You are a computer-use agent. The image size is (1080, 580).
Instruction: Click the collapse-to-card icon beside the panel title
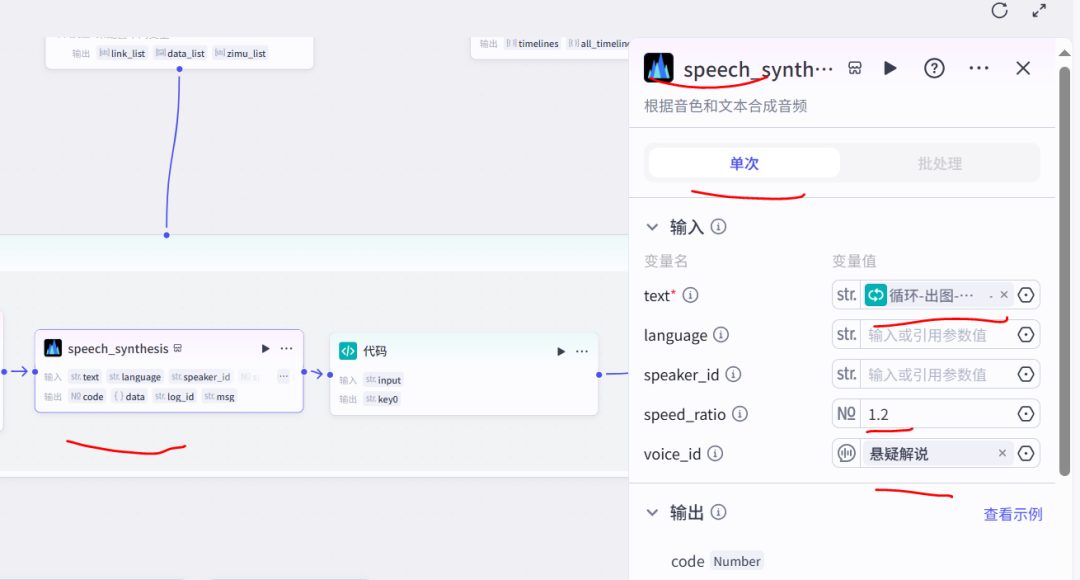coord(854,68)
